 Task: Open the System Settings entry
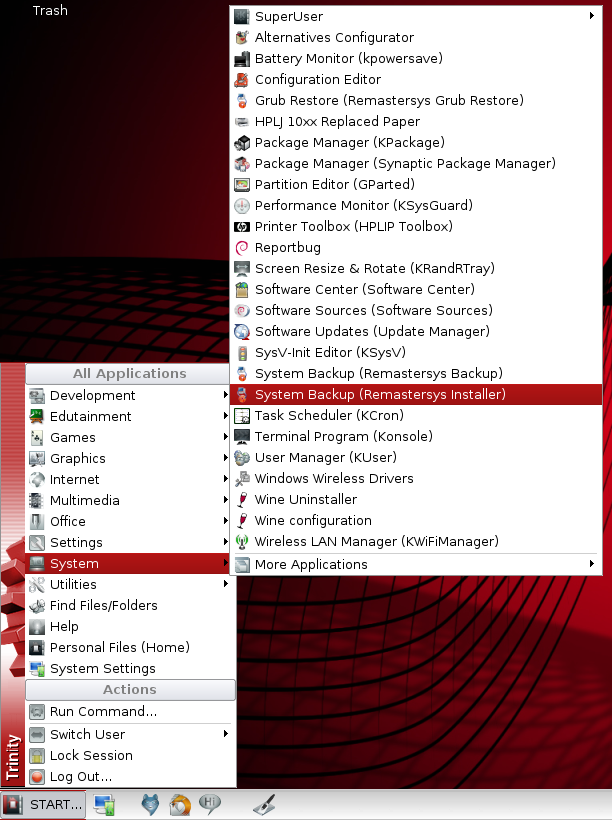(x=128, y=668)
